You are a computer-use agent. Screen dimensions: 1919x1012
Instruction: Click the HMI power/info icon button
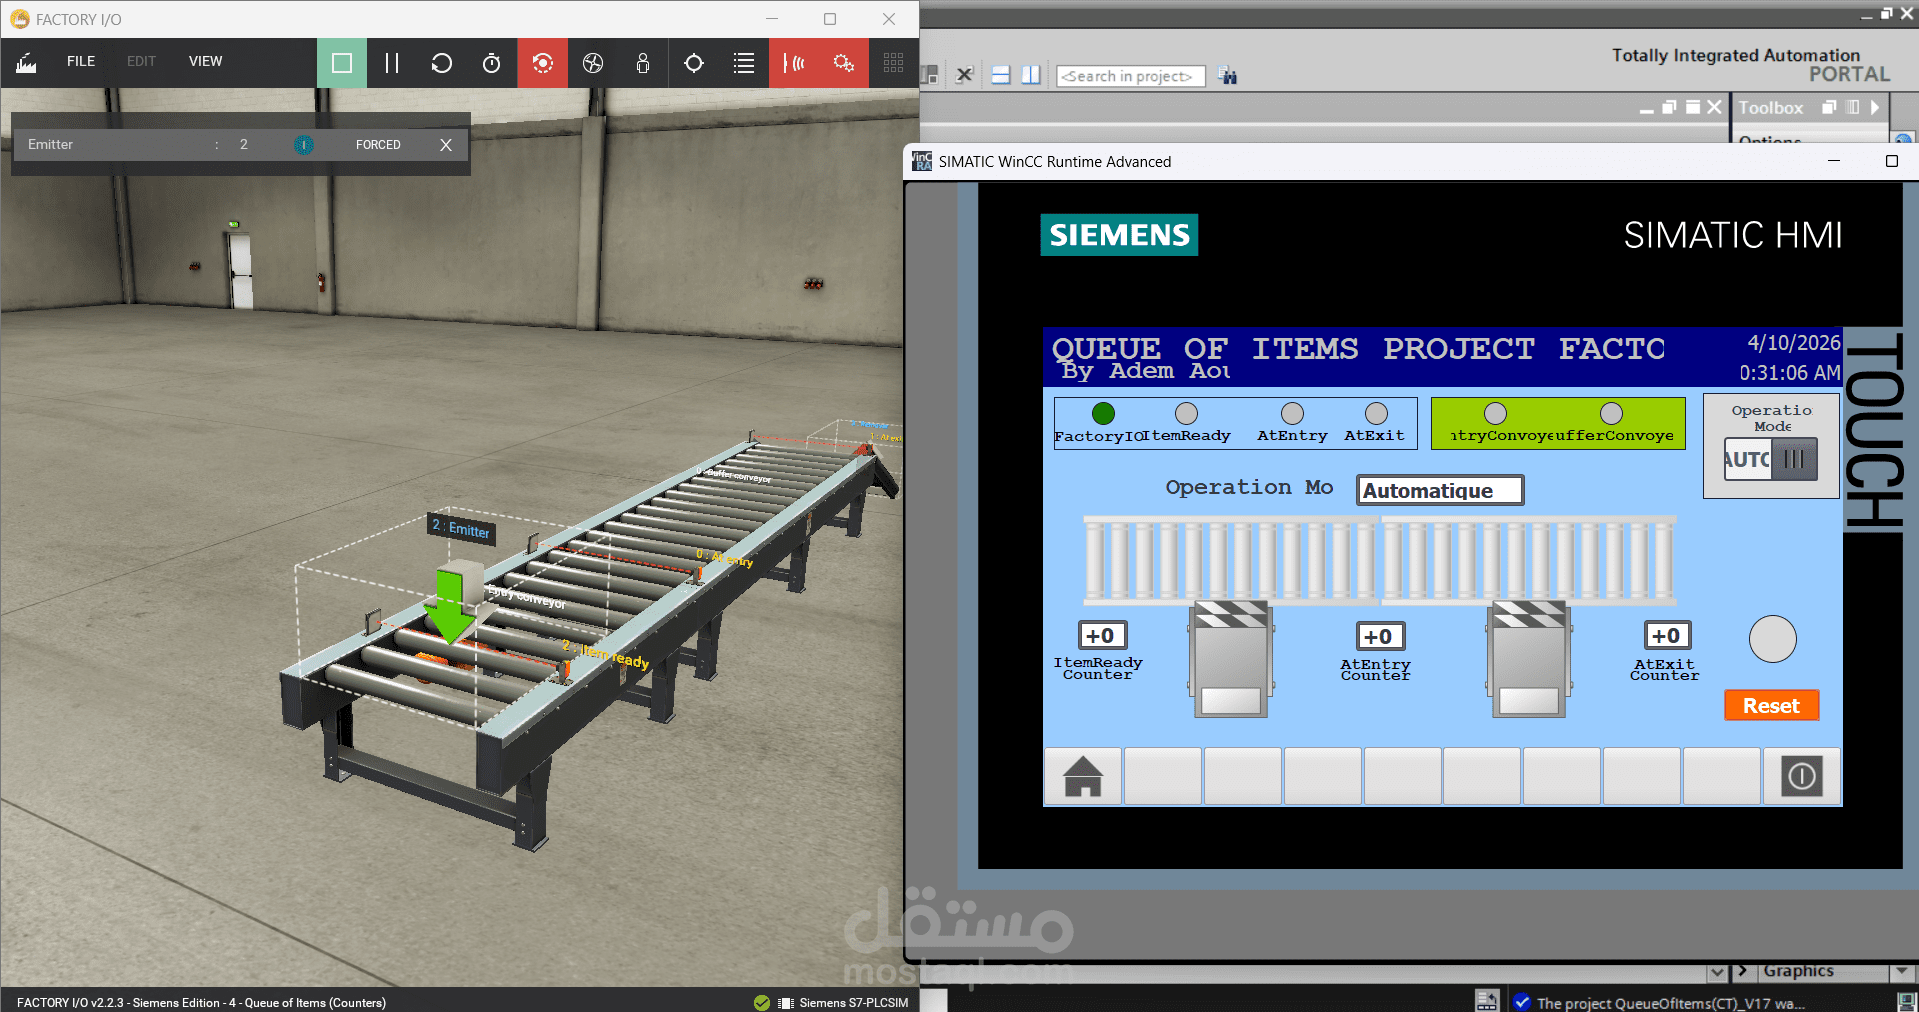(x=1802, y=776)
